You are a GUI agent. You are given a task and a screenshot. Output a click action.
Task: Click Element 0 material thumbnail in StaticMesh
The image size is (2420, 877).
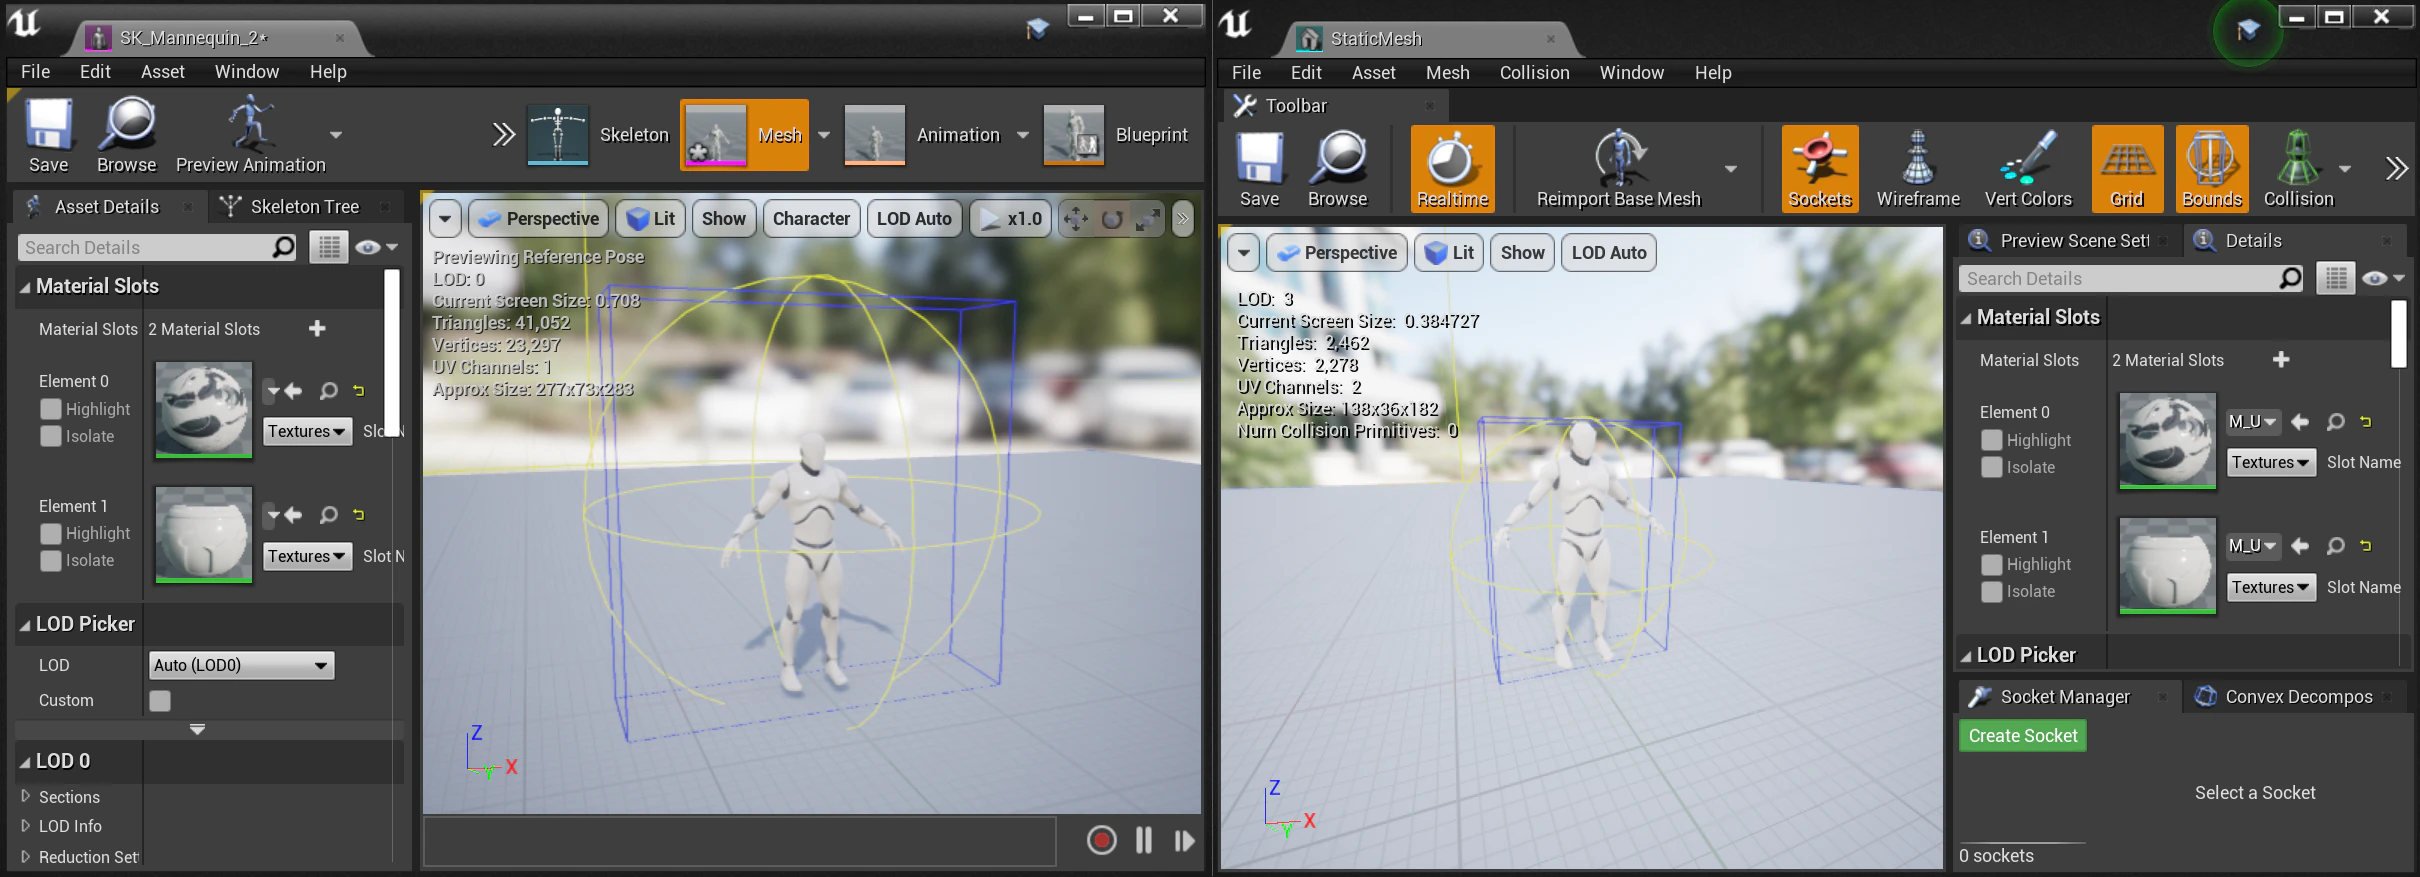[x=2167, y=441]
